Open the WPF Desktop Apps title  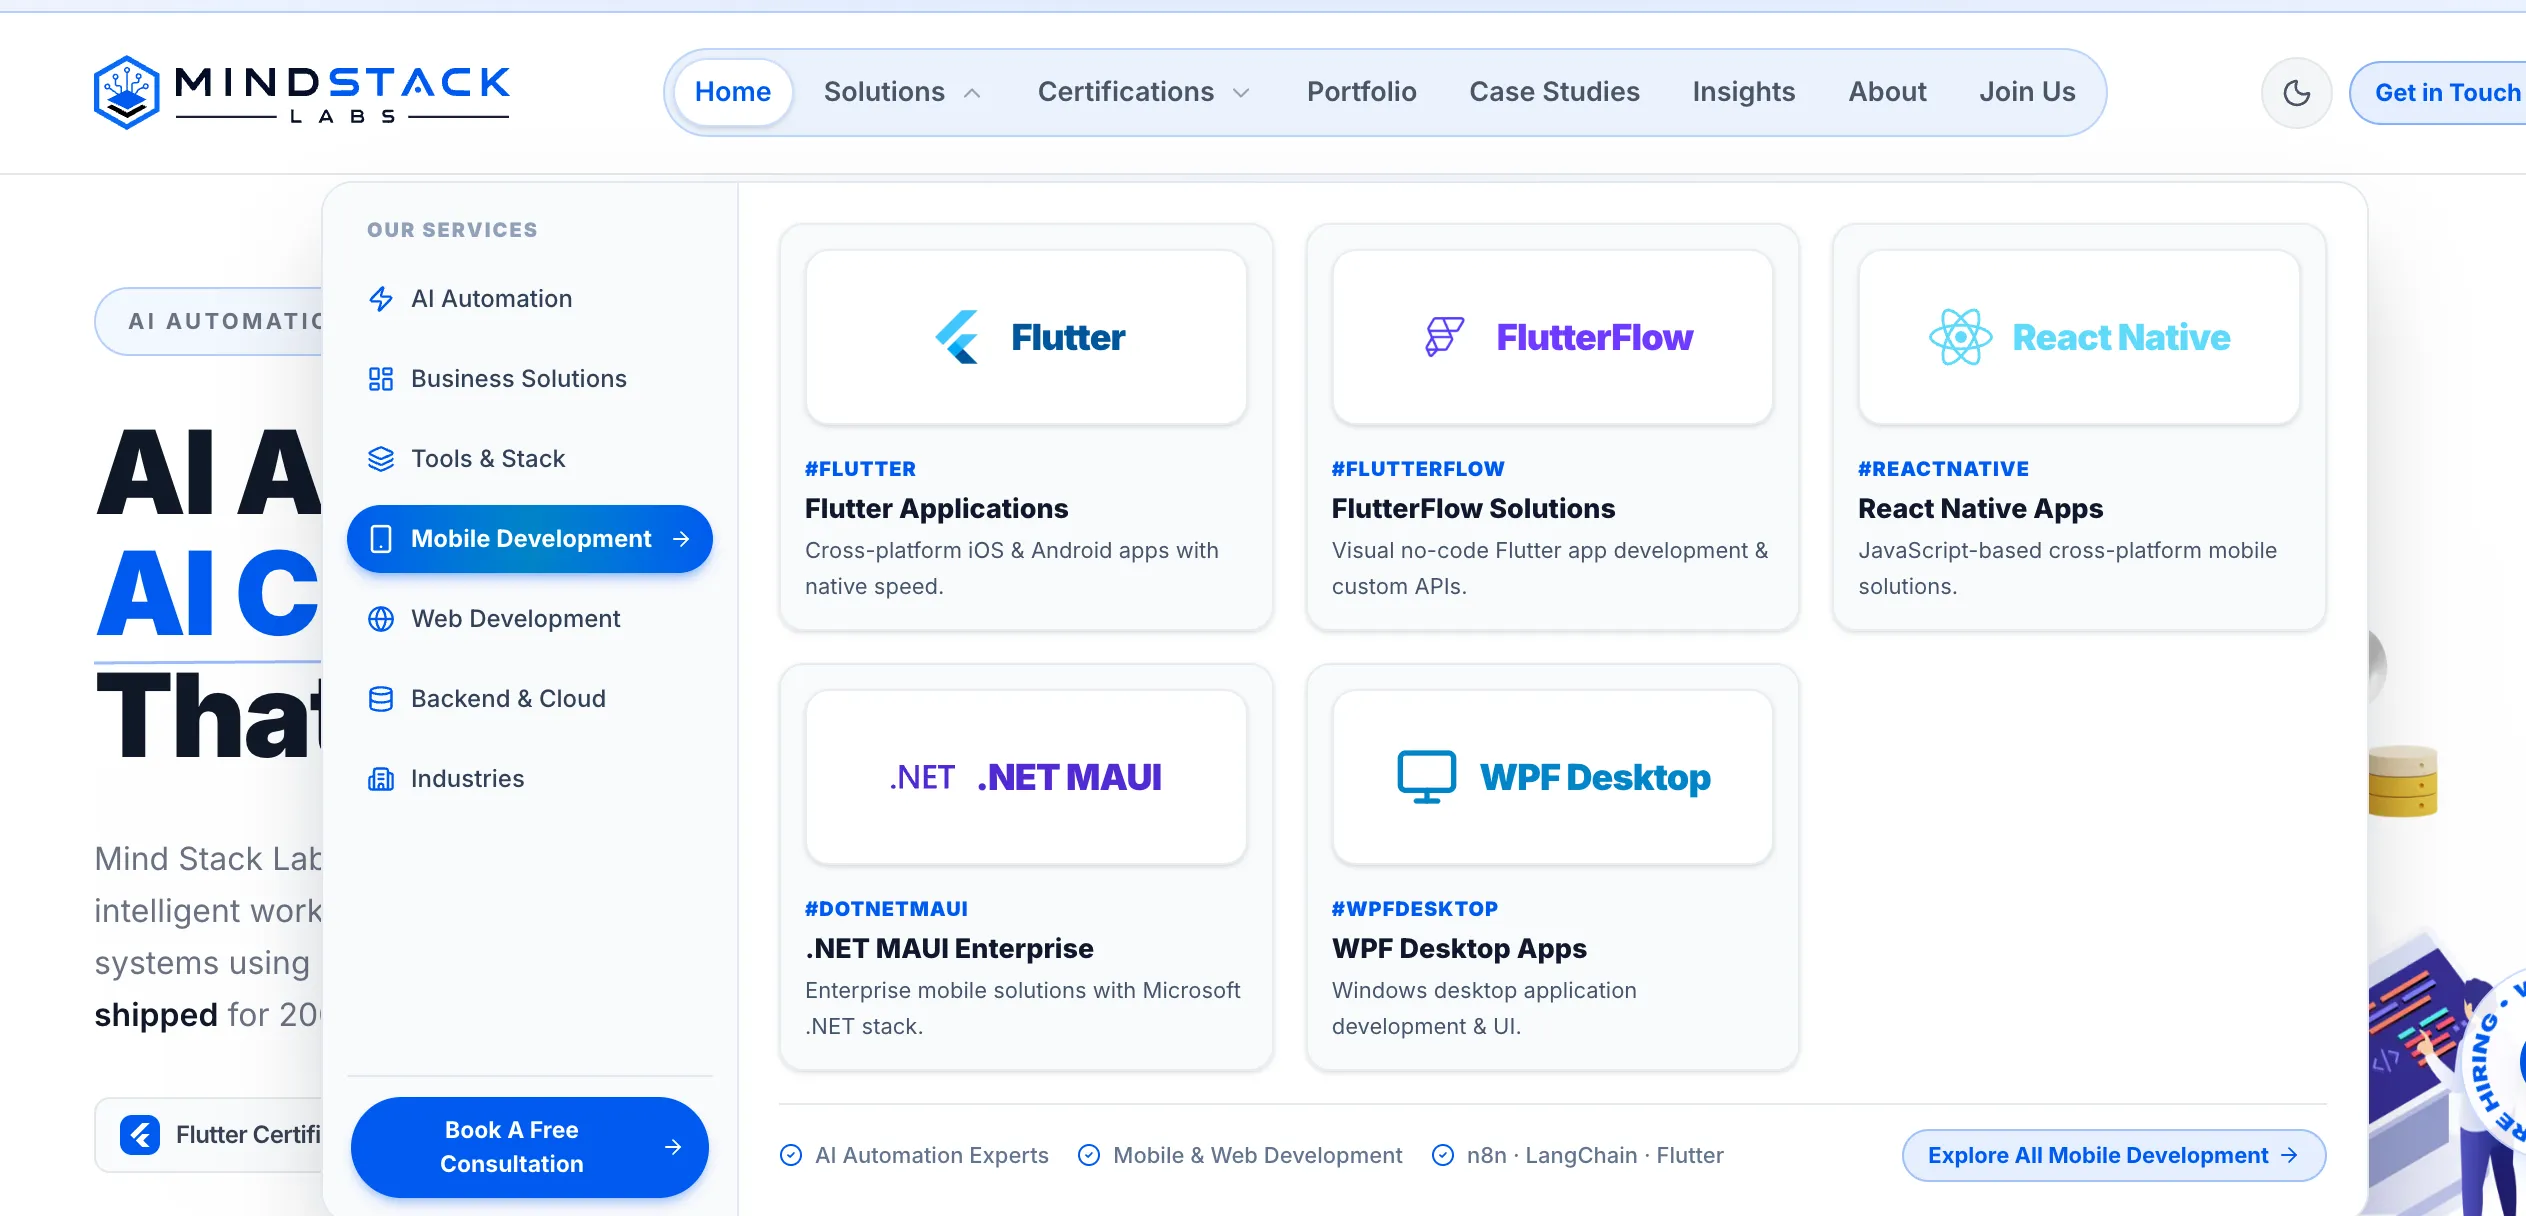[x=1459, y=949]
